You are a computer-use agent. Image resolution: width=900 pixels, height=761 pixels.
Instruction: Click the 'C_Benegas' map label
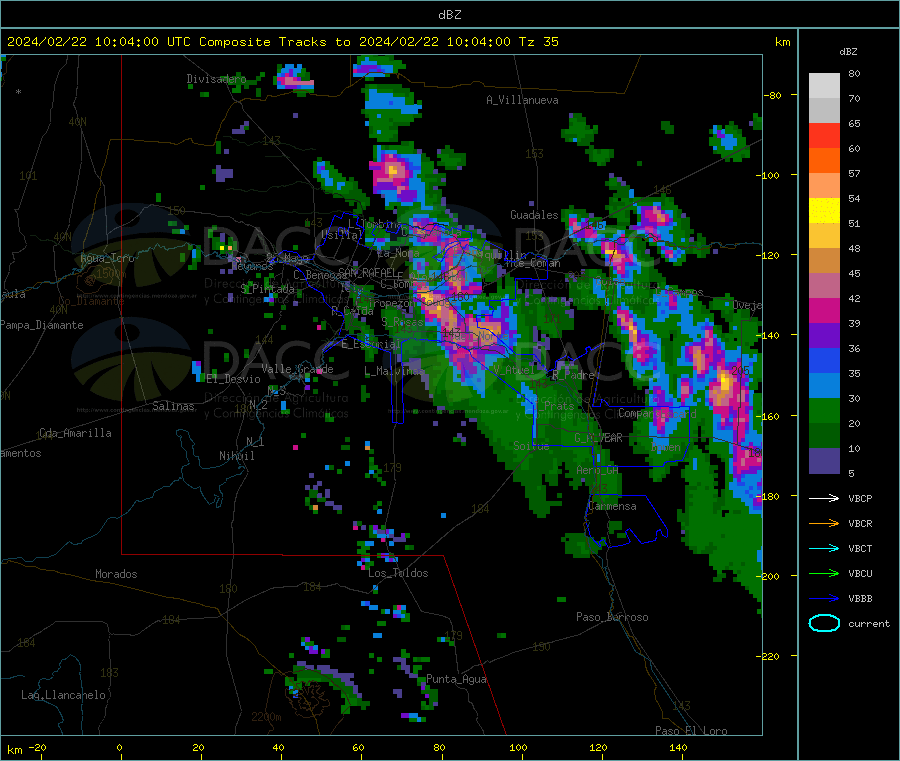[320, 275]
